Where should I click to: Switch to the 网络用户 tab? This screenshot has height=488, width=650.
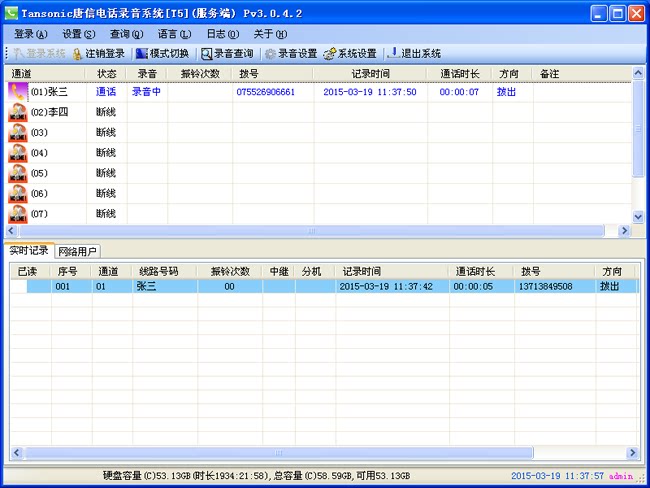pos(78,251)
